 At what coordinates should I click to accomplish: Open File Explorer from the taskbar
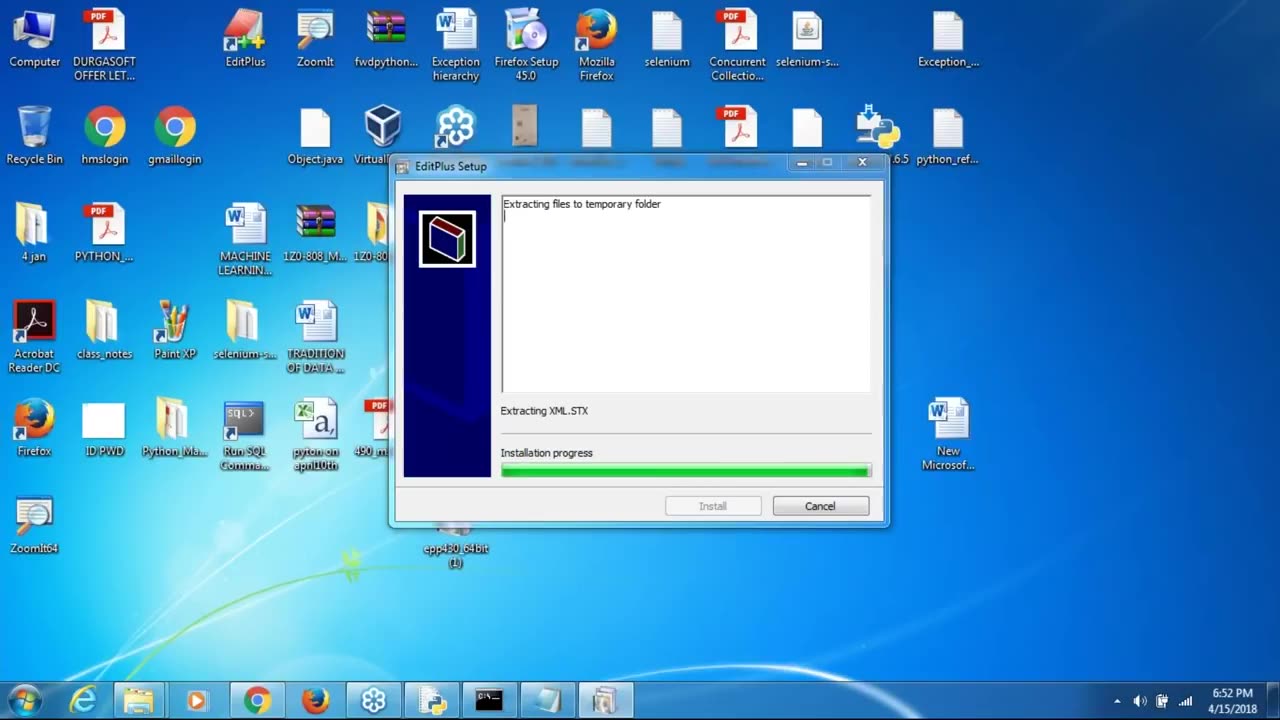[x=138, y=701]
